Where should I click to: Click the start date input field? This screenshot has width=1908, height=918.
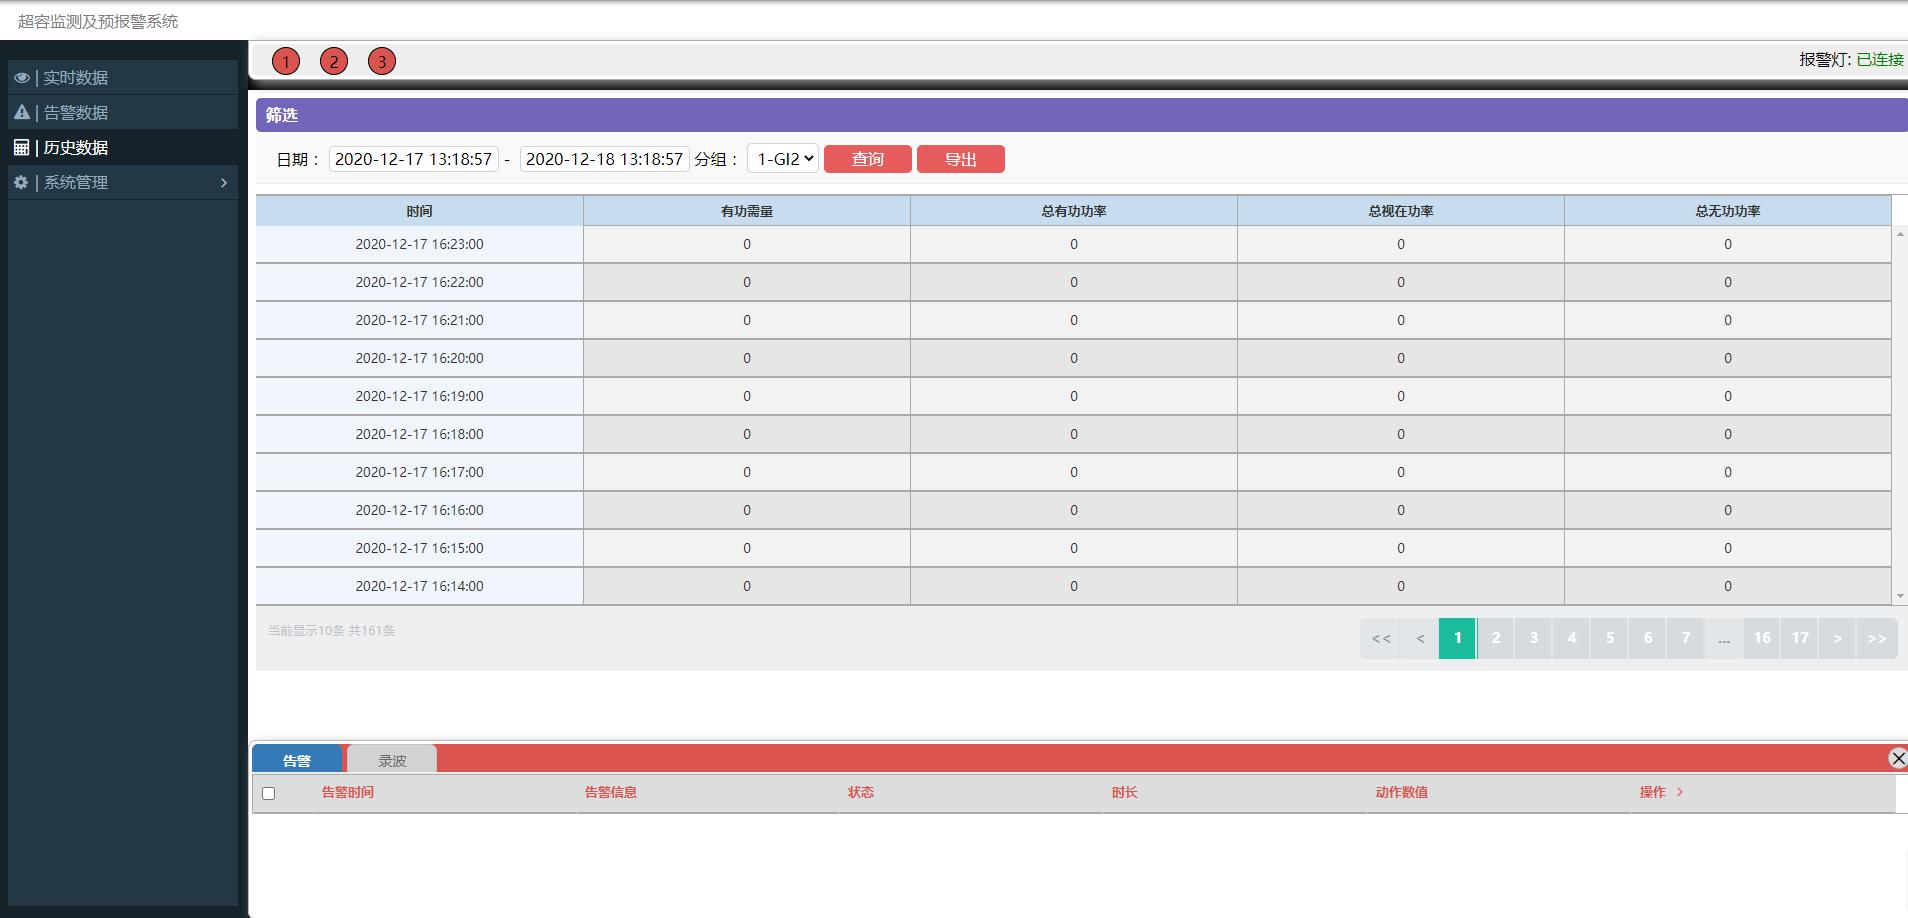pyautogui.click(x=413, y=159)
